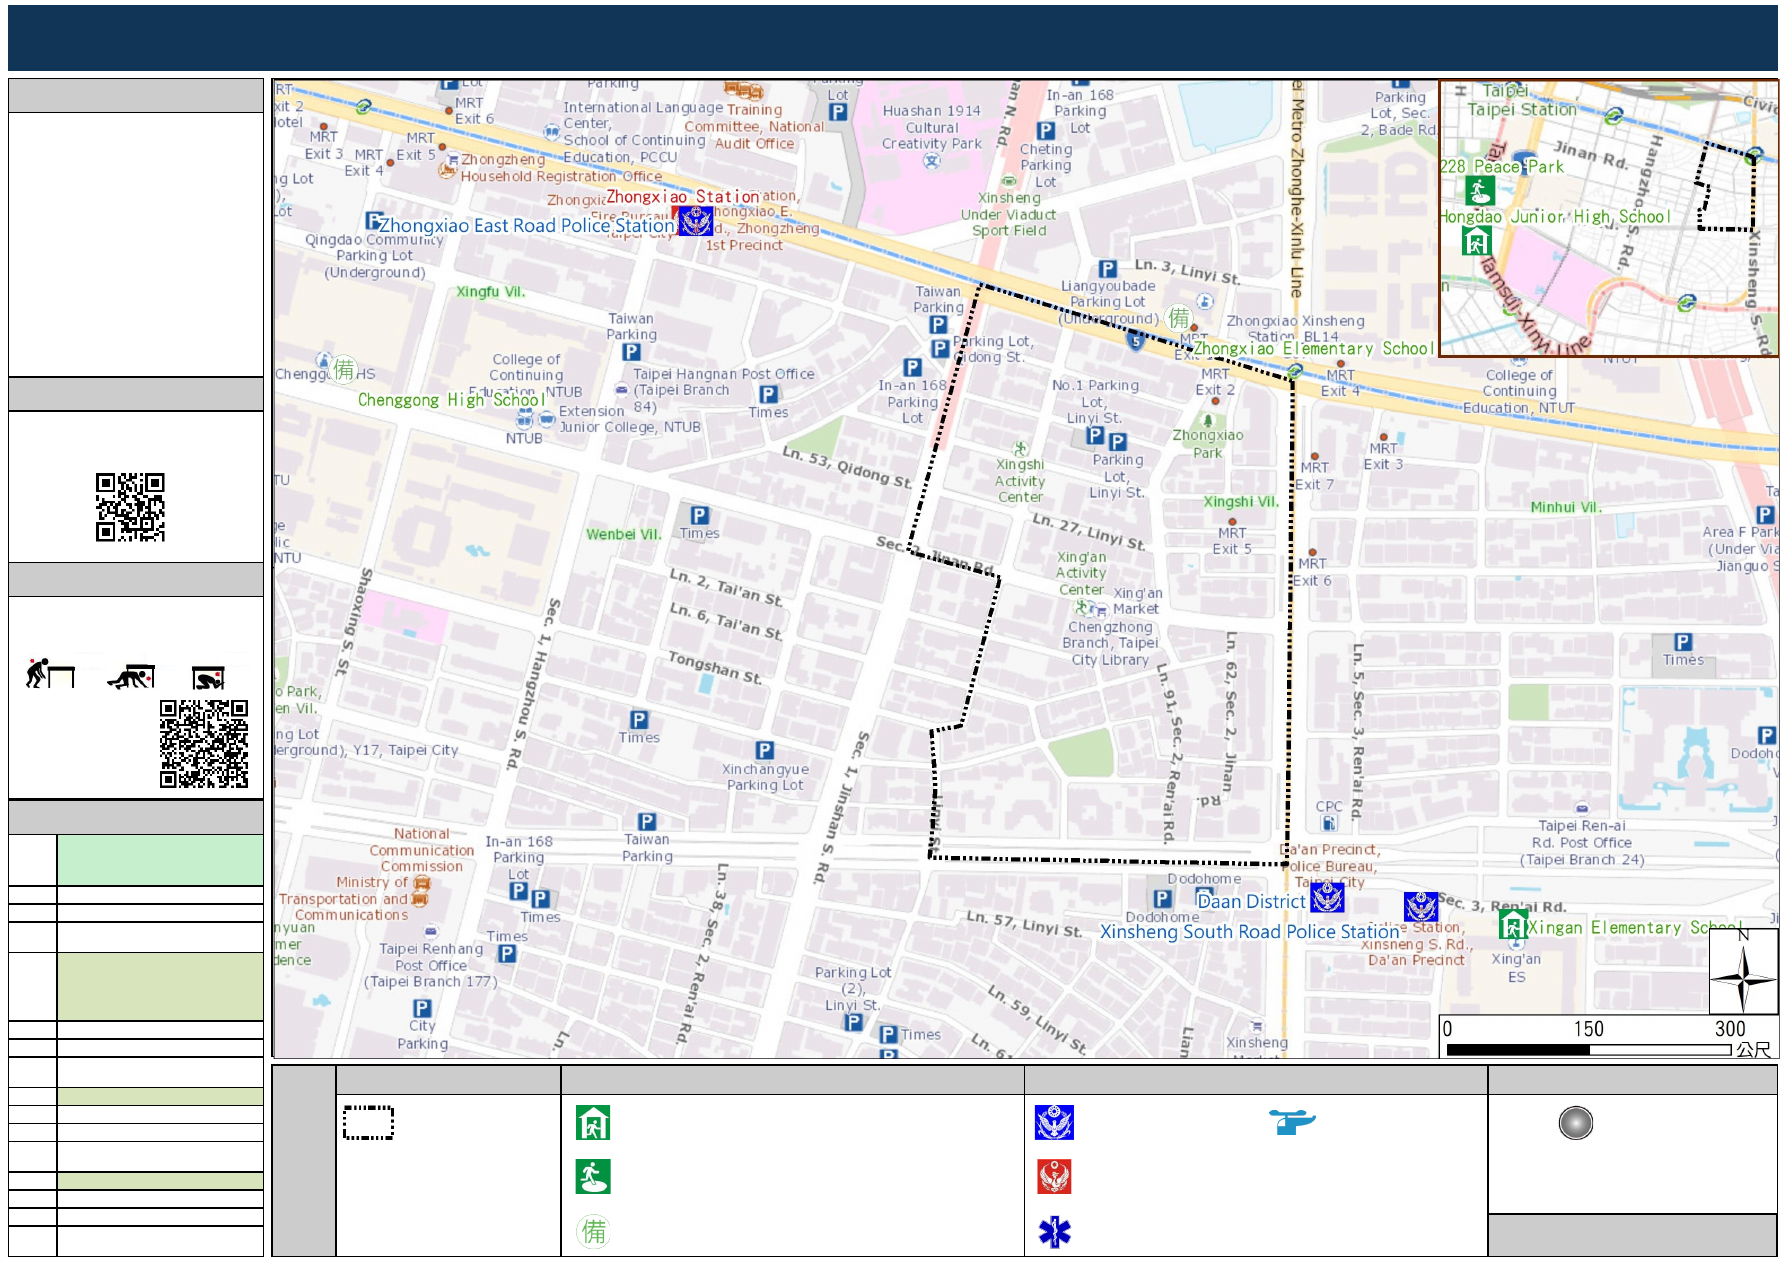Click the Chenggong High School label
The height and width of the screenshot is (1263, 1786).
click(x=451, y=400)
